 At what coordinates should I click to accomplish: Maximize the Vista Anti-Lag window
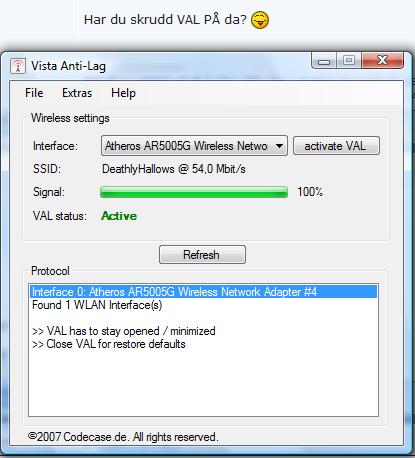pos(349,61)
